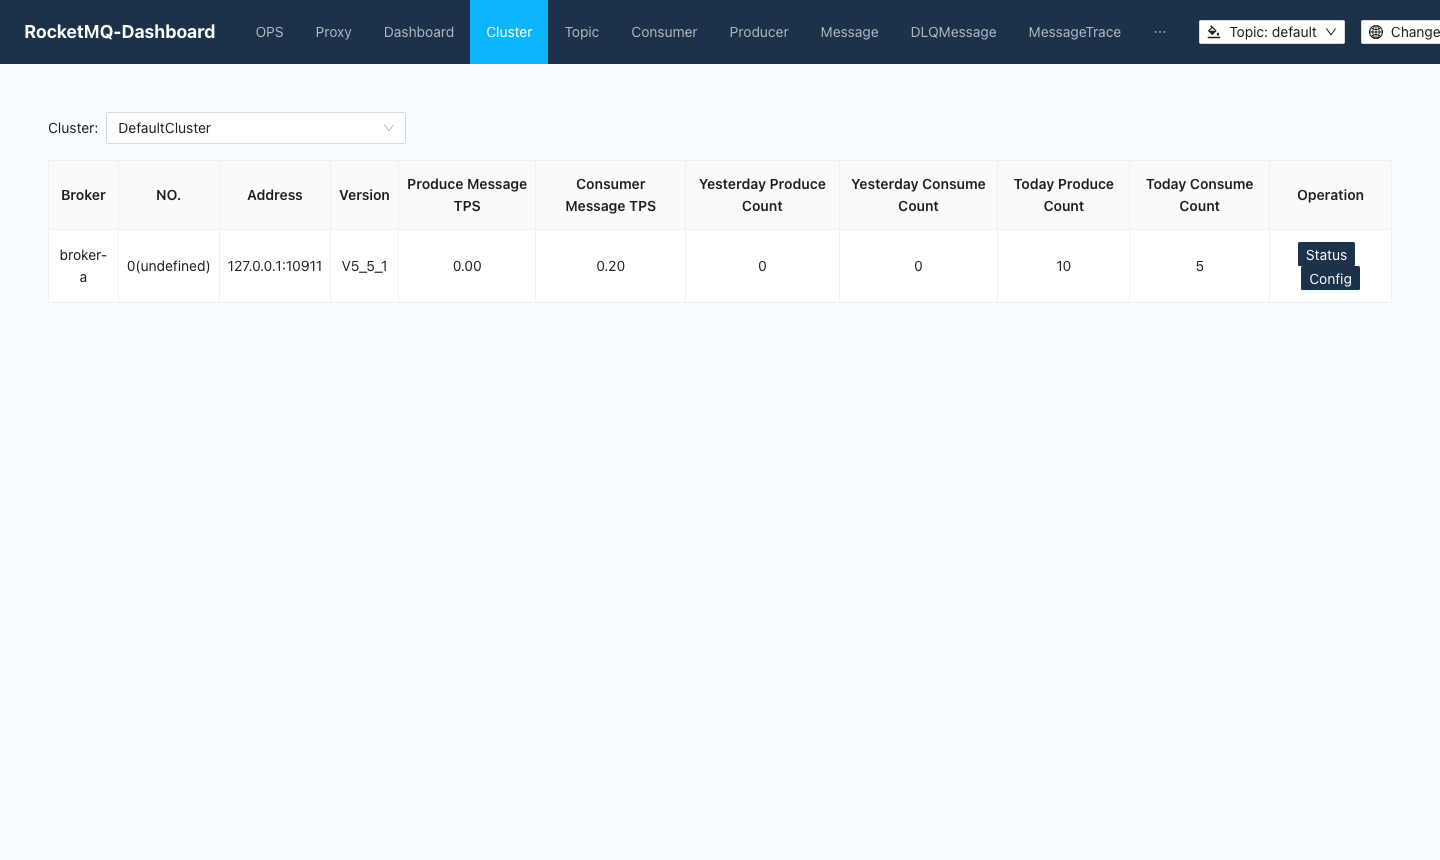Viewport: 1440px width, 860px height.
Task: Click the Cluster: label
Action: tap(73, 128)
